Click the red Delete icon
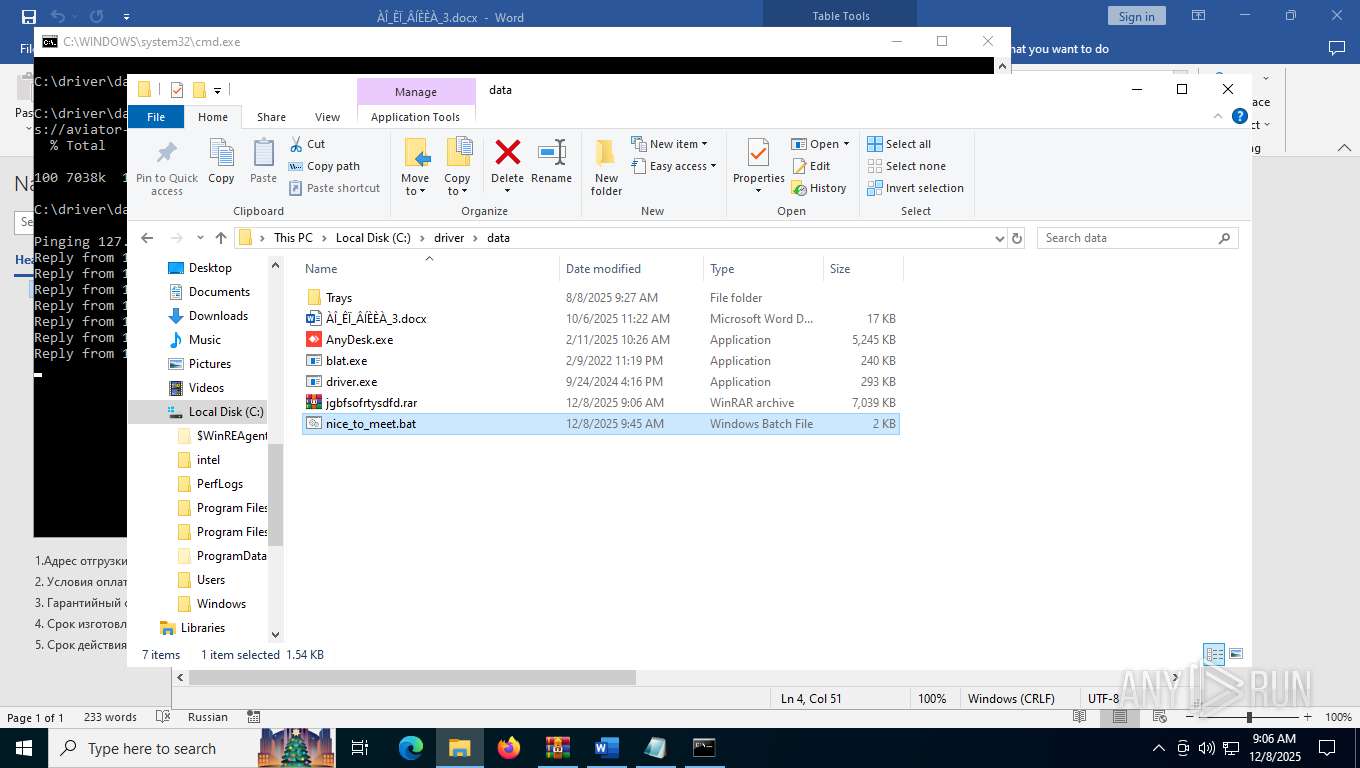Screen dimensions: 1360x768 pyautogui.click(x=507, y=153)
